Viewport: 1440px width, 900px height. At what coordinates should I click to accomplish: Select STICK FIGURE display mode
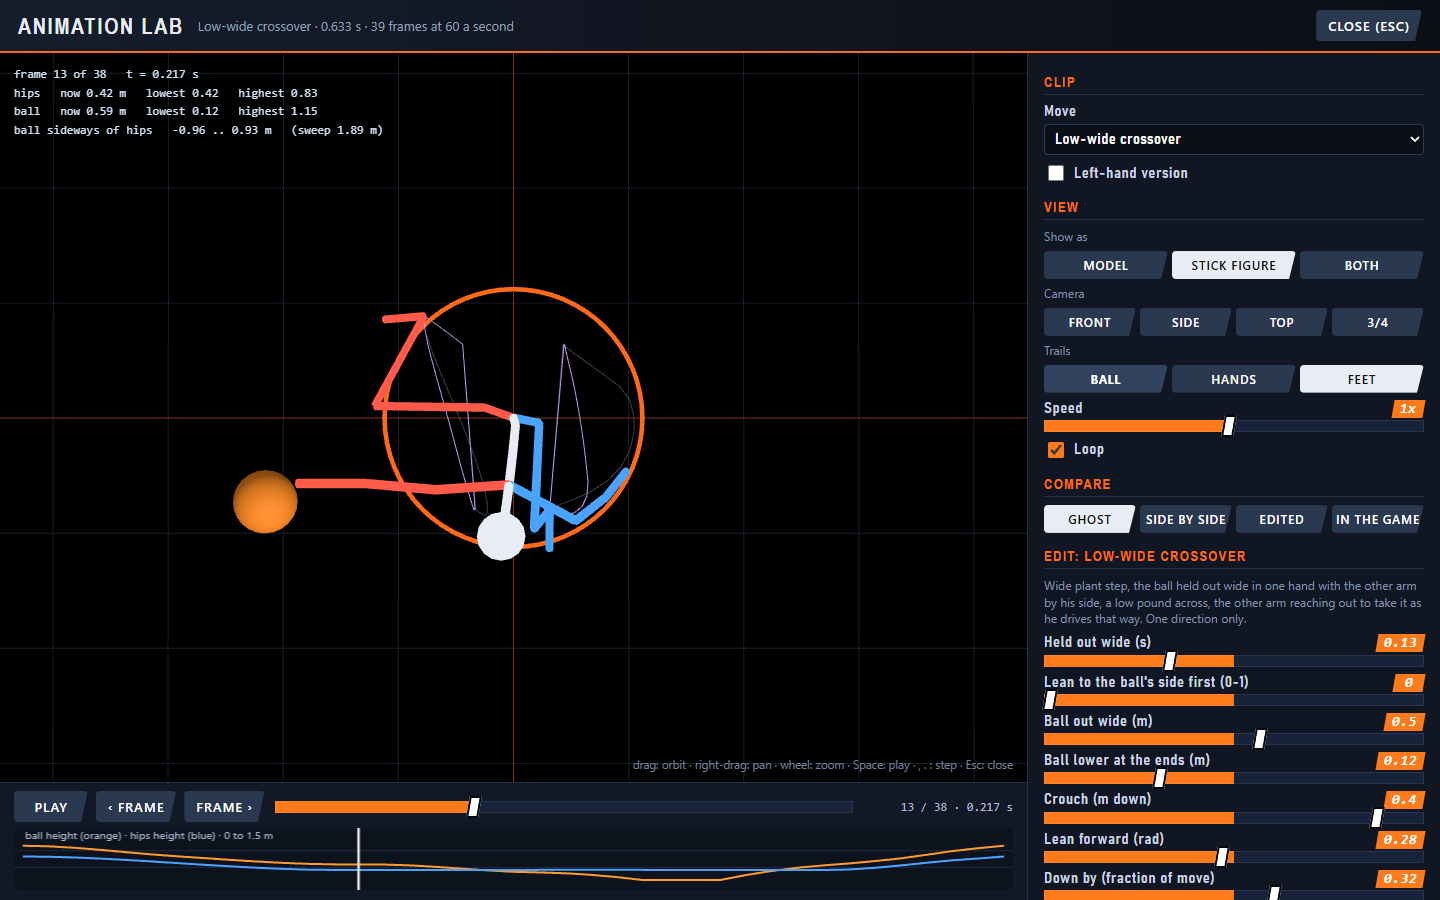pyautogui.click(x=1233, y=265)
